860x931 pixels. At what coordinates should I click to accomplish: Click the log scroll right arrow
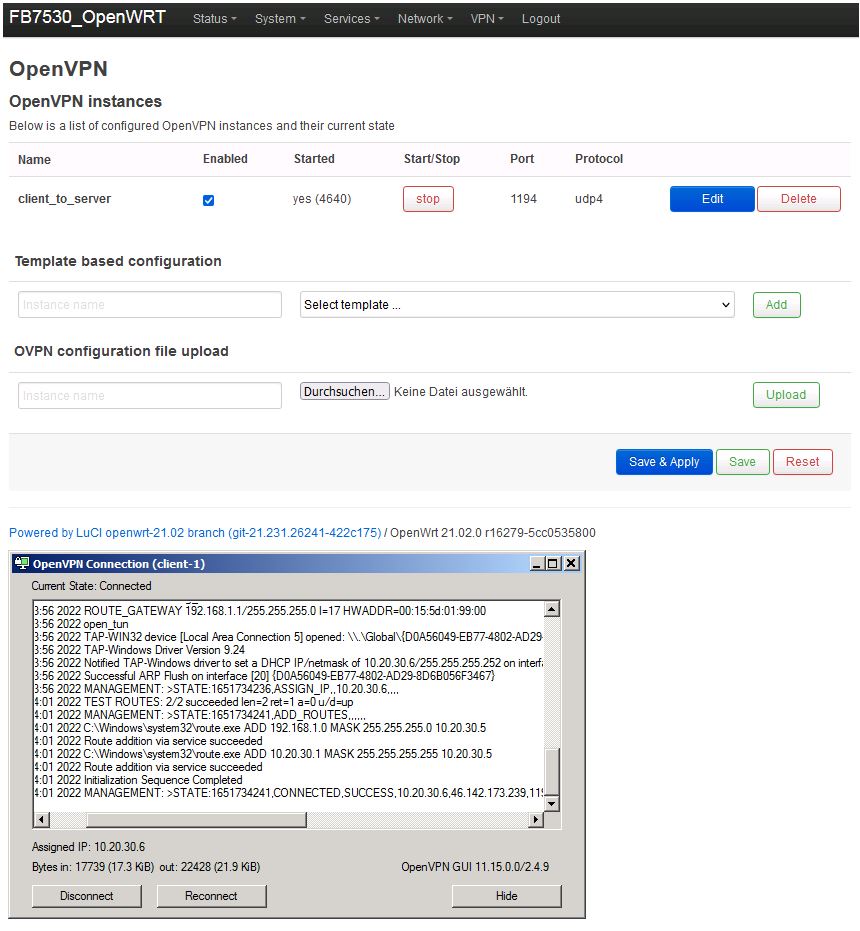click(536, 820)
